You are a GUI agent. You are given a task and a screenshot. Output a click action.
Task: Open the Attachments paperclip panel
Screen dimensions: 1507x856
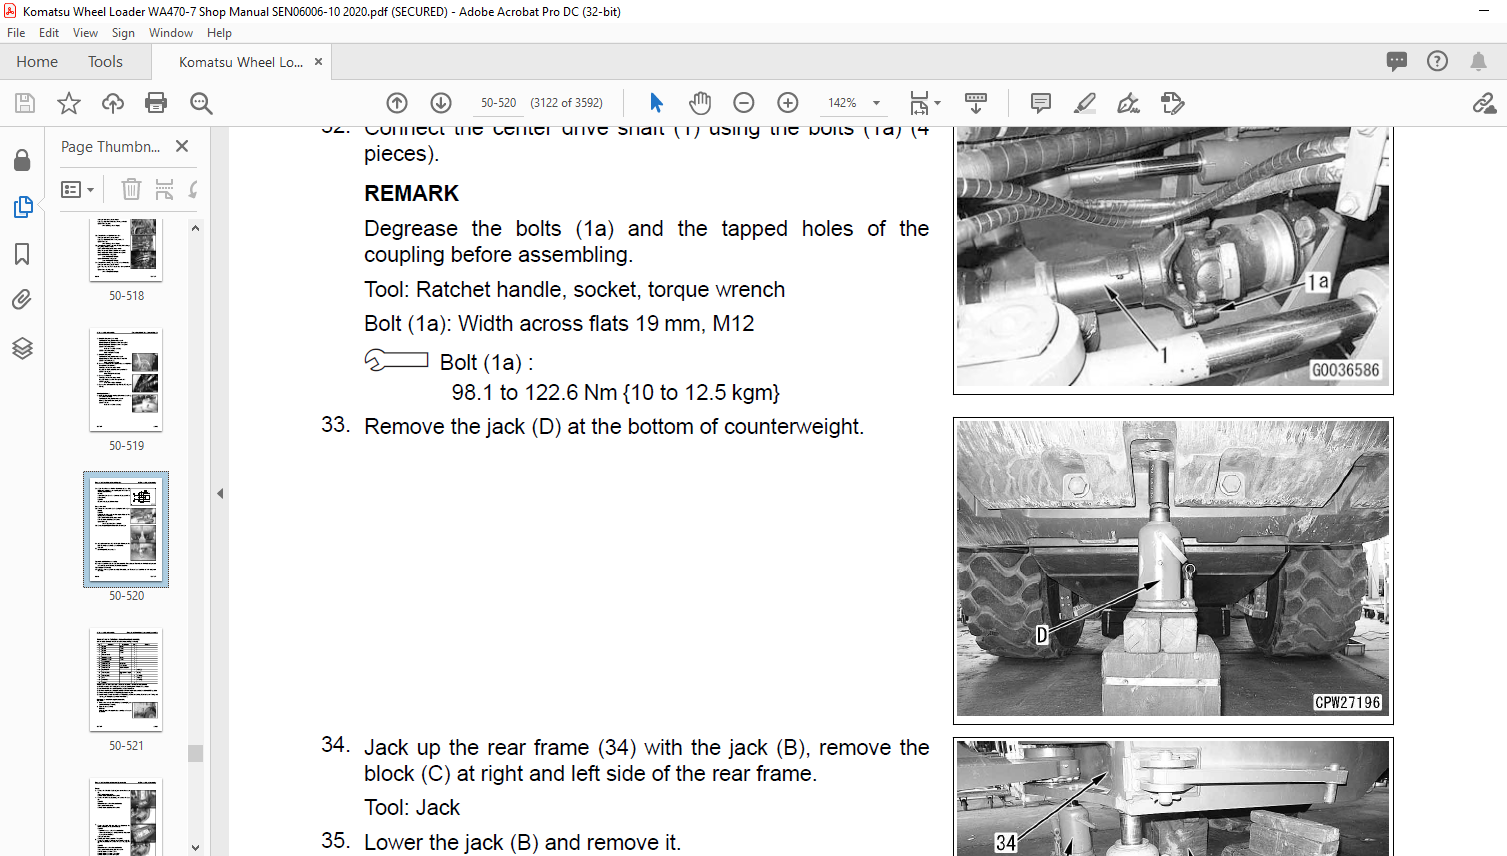22,300
